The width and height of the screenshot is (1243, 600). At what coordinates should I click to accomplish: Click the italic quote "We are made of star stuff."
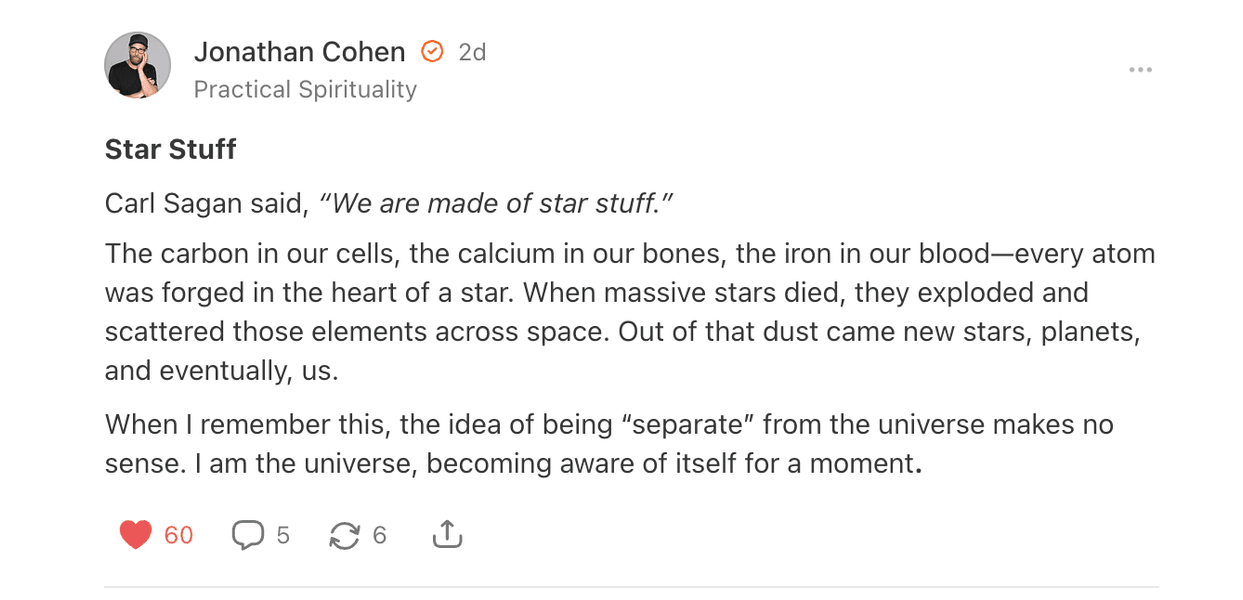point(496,204)
